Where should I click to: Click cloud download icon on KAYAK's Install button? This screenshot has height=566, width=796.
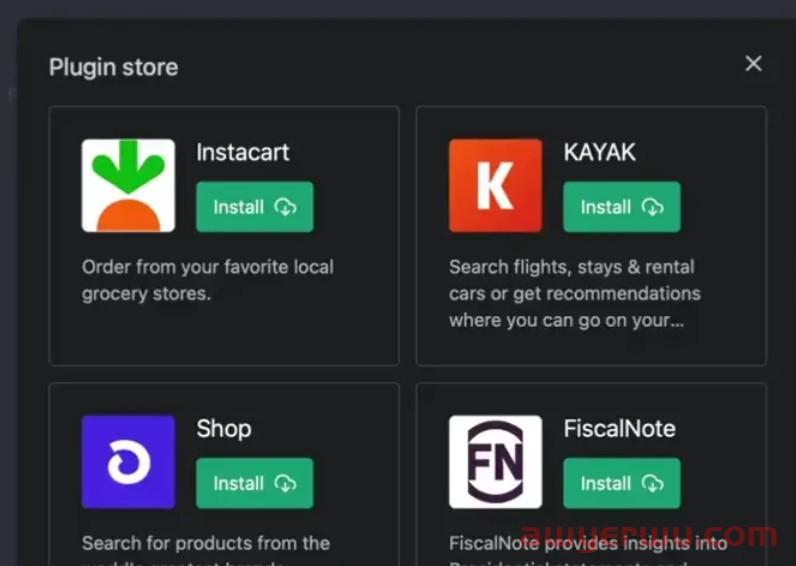pyautogui.click(x=652, y=207)
